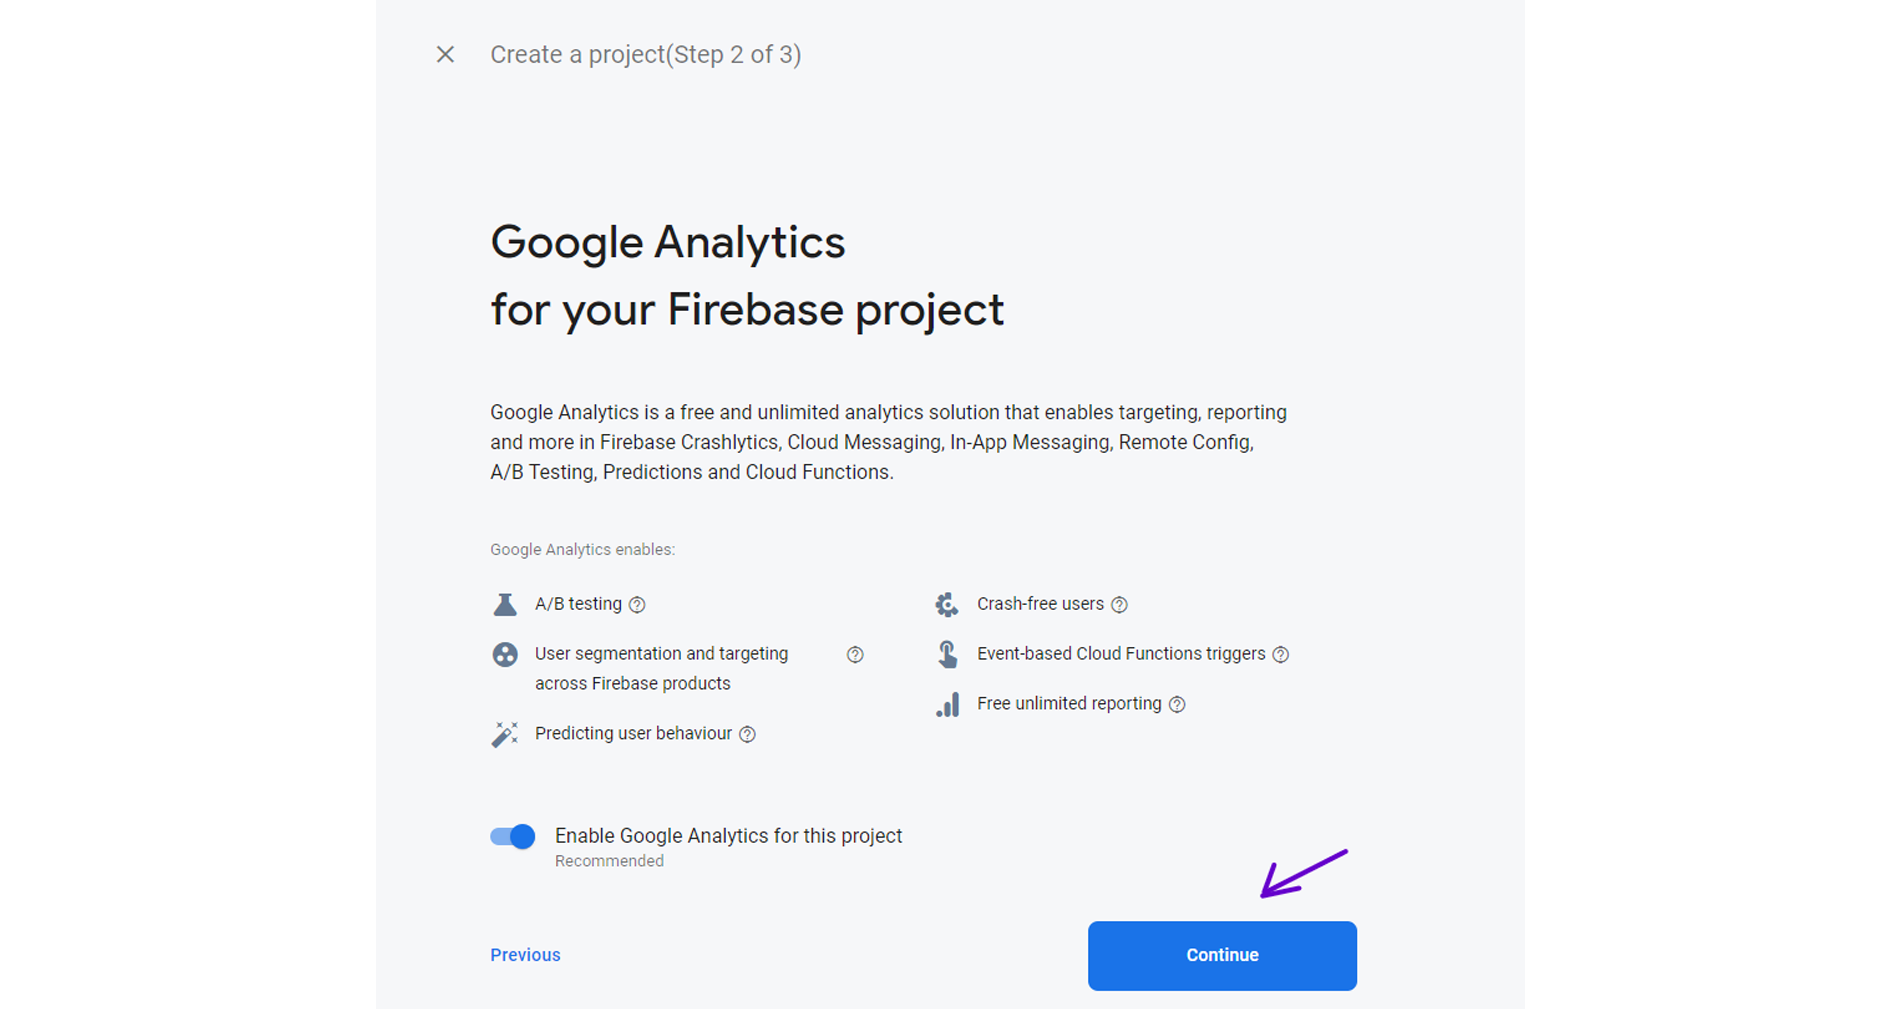
Task: Open help for A/B testing
Action: click(637, 604)
